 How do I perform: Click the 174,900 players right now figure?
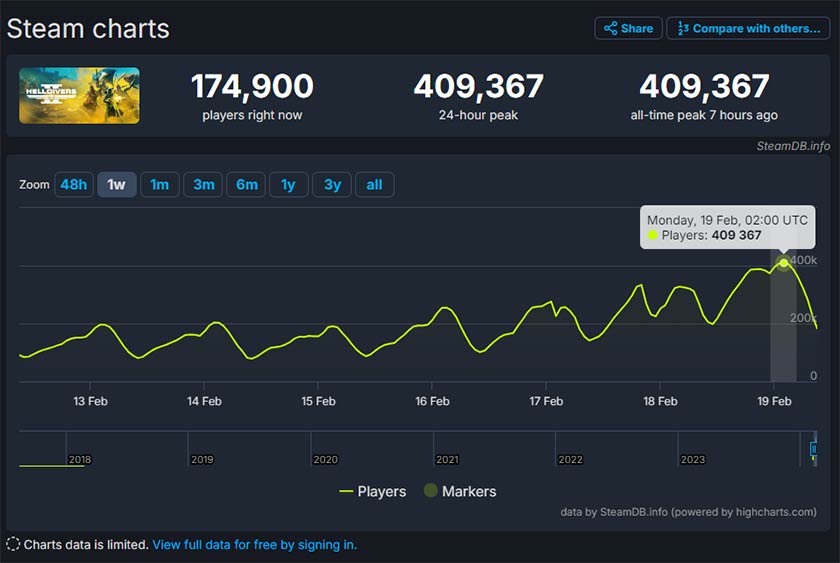(252, 86)
